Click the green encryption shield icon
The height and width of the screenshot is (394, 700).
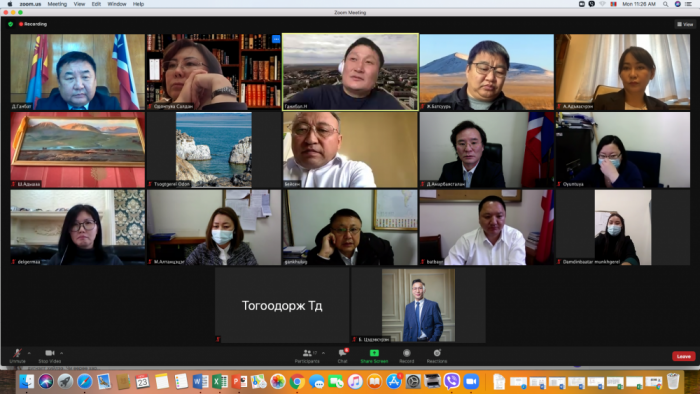coord(11,24)
